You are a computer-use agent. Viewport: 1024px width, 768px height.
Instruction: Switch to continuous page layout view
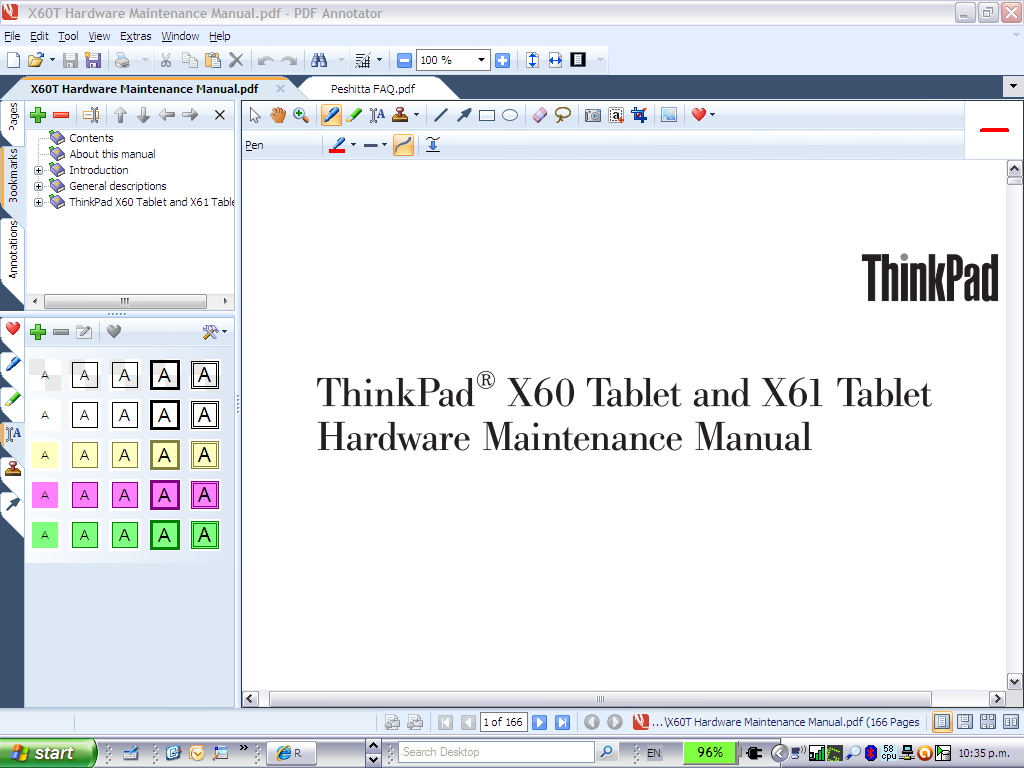pos(965,722)
